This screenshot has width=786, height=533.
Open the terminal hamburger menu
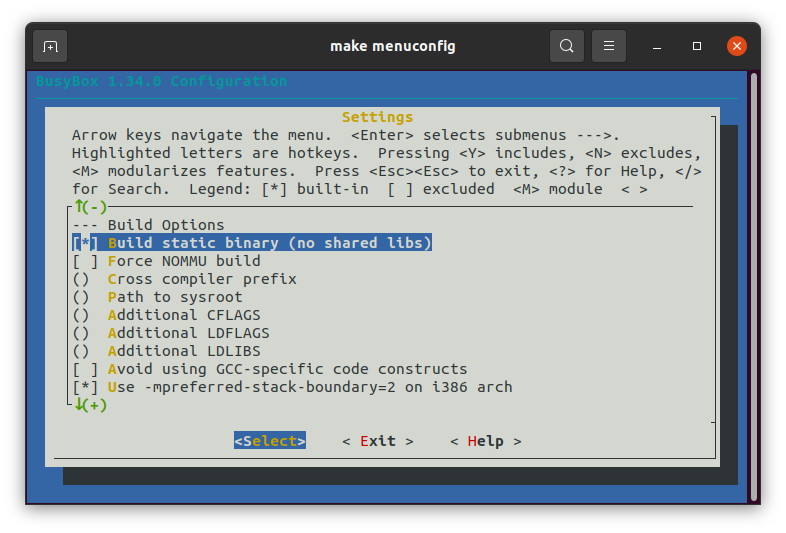pos(609,46)
